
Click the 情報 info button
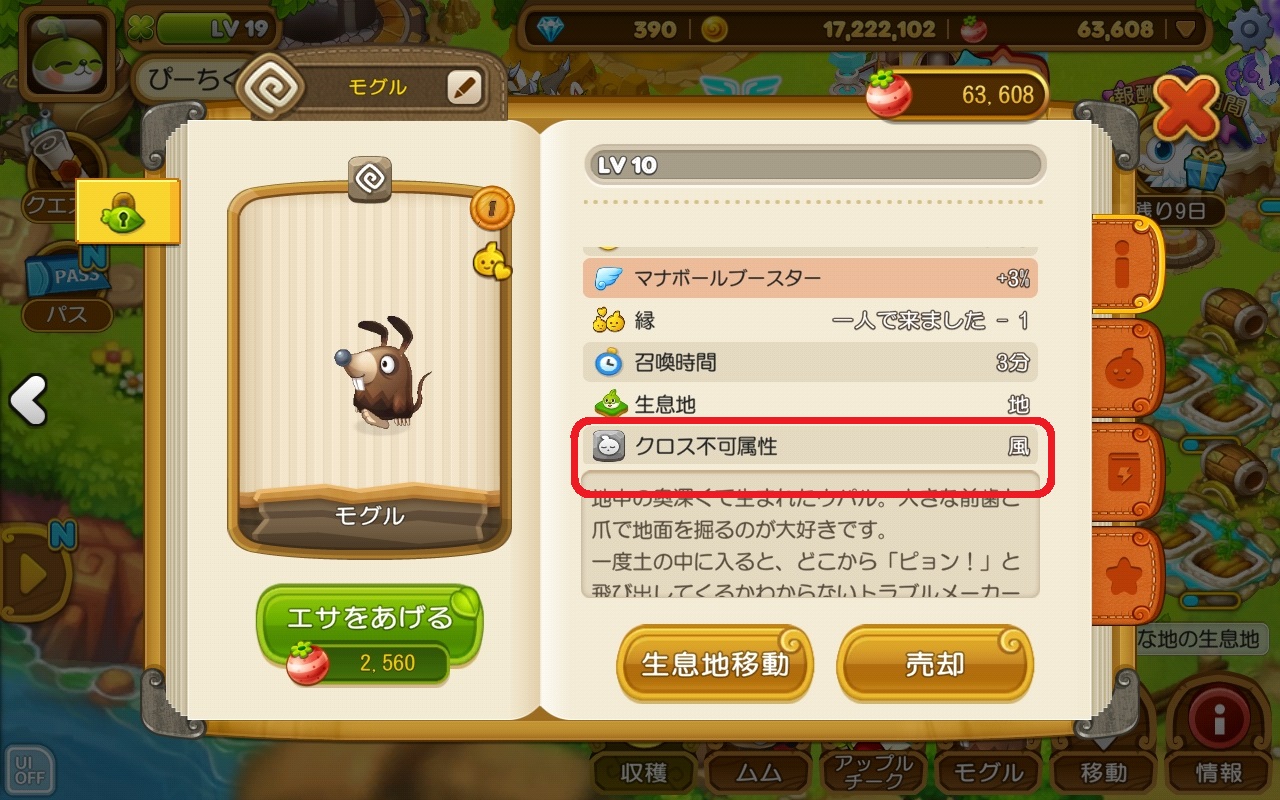(x=1218, y=772)
